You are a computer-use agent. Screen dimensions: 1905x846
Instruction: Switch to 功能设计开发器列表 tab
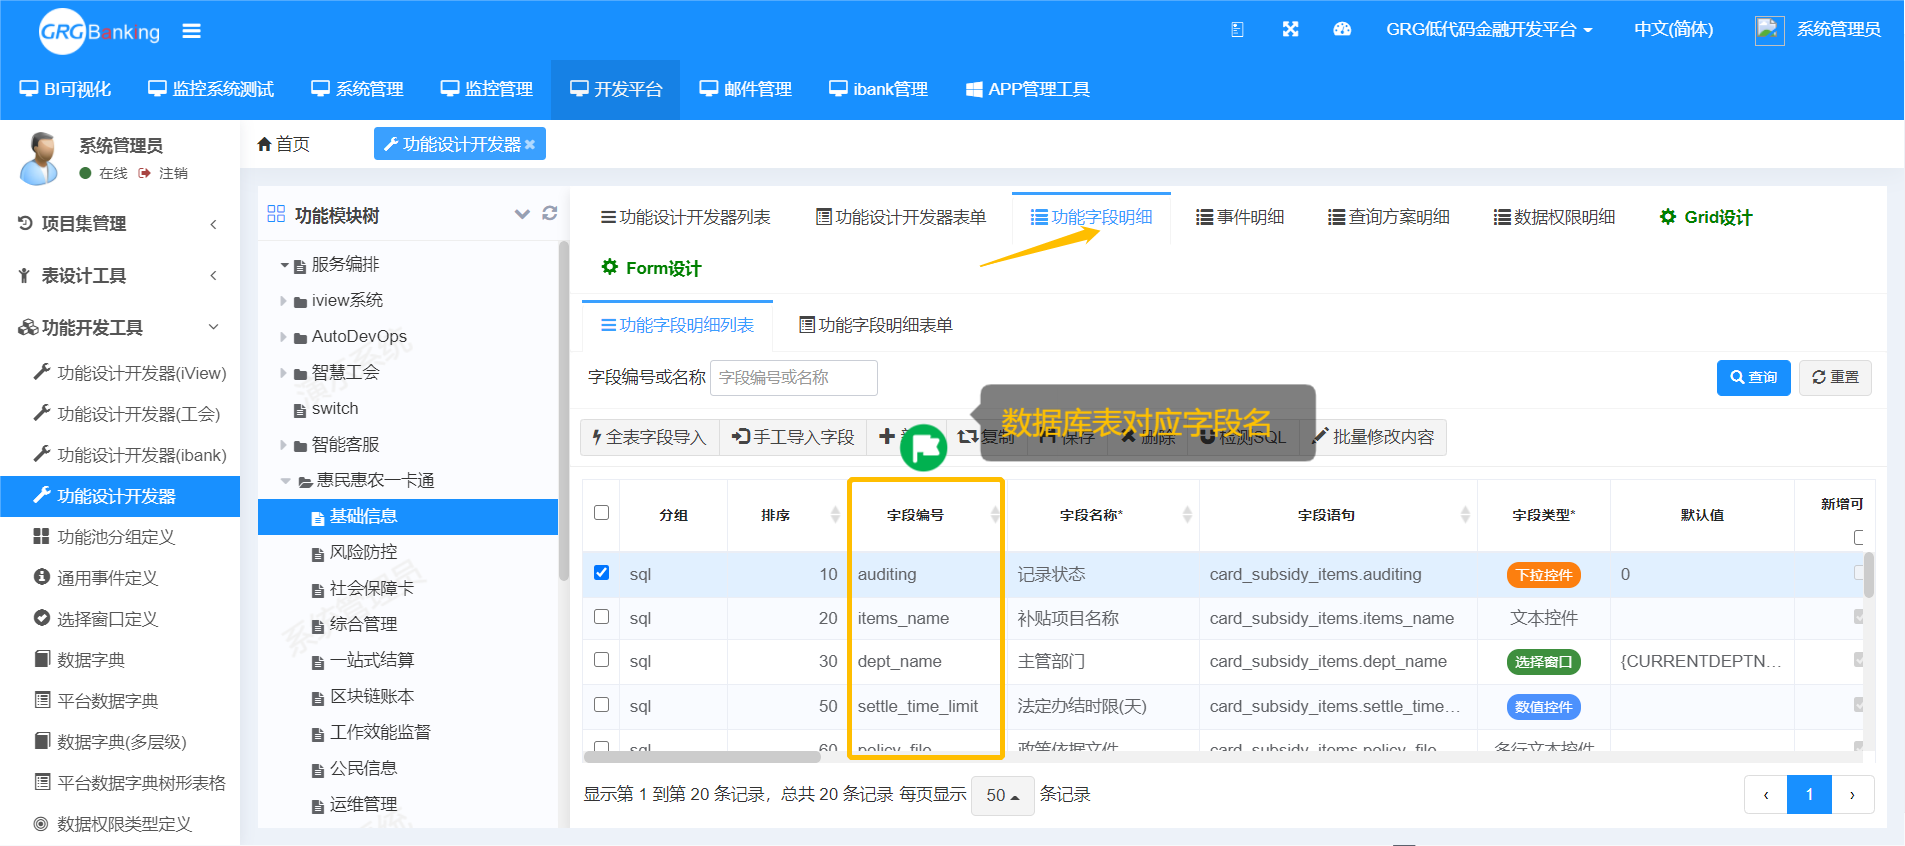685,217
